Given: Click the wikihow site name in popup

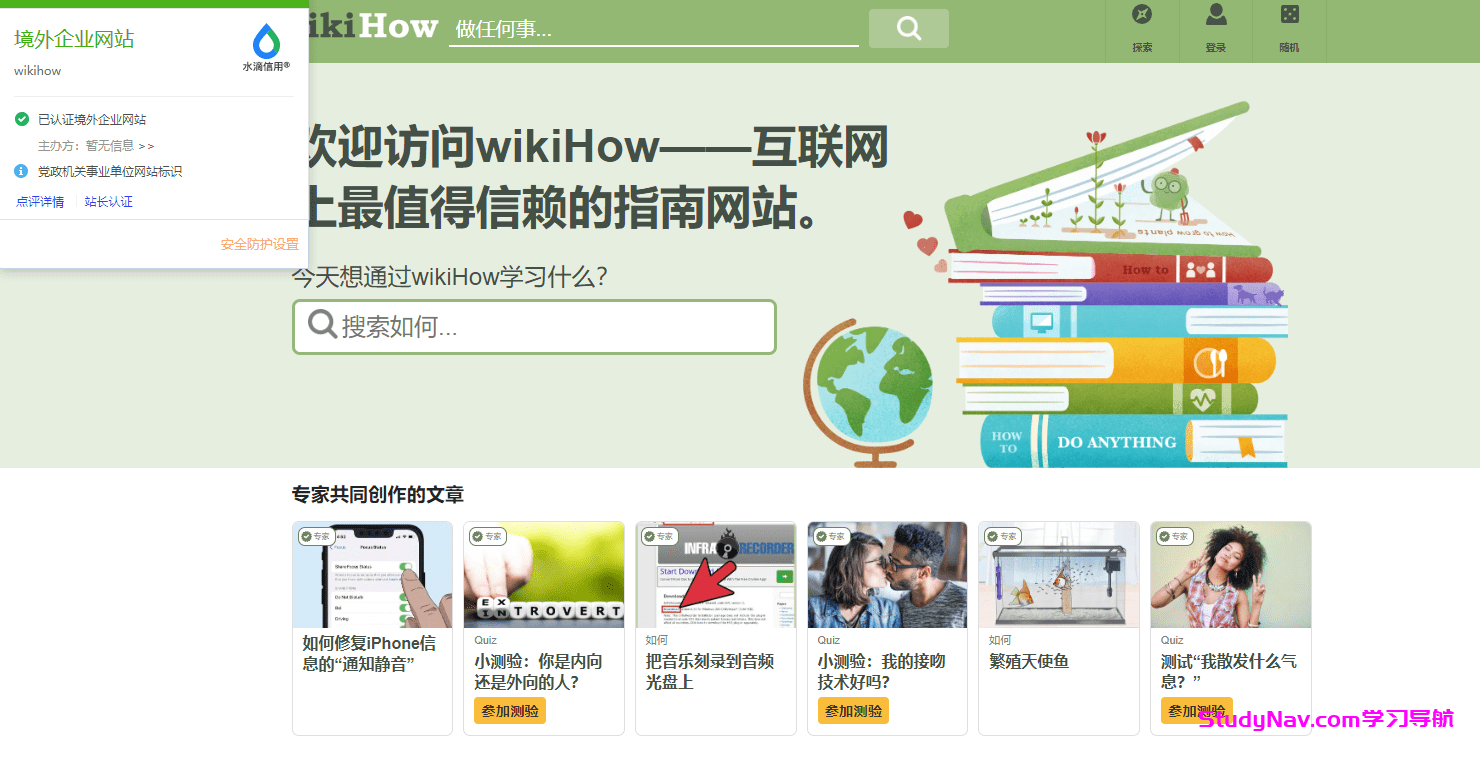Looking at the screenshot, I should [x=38, y=71].
